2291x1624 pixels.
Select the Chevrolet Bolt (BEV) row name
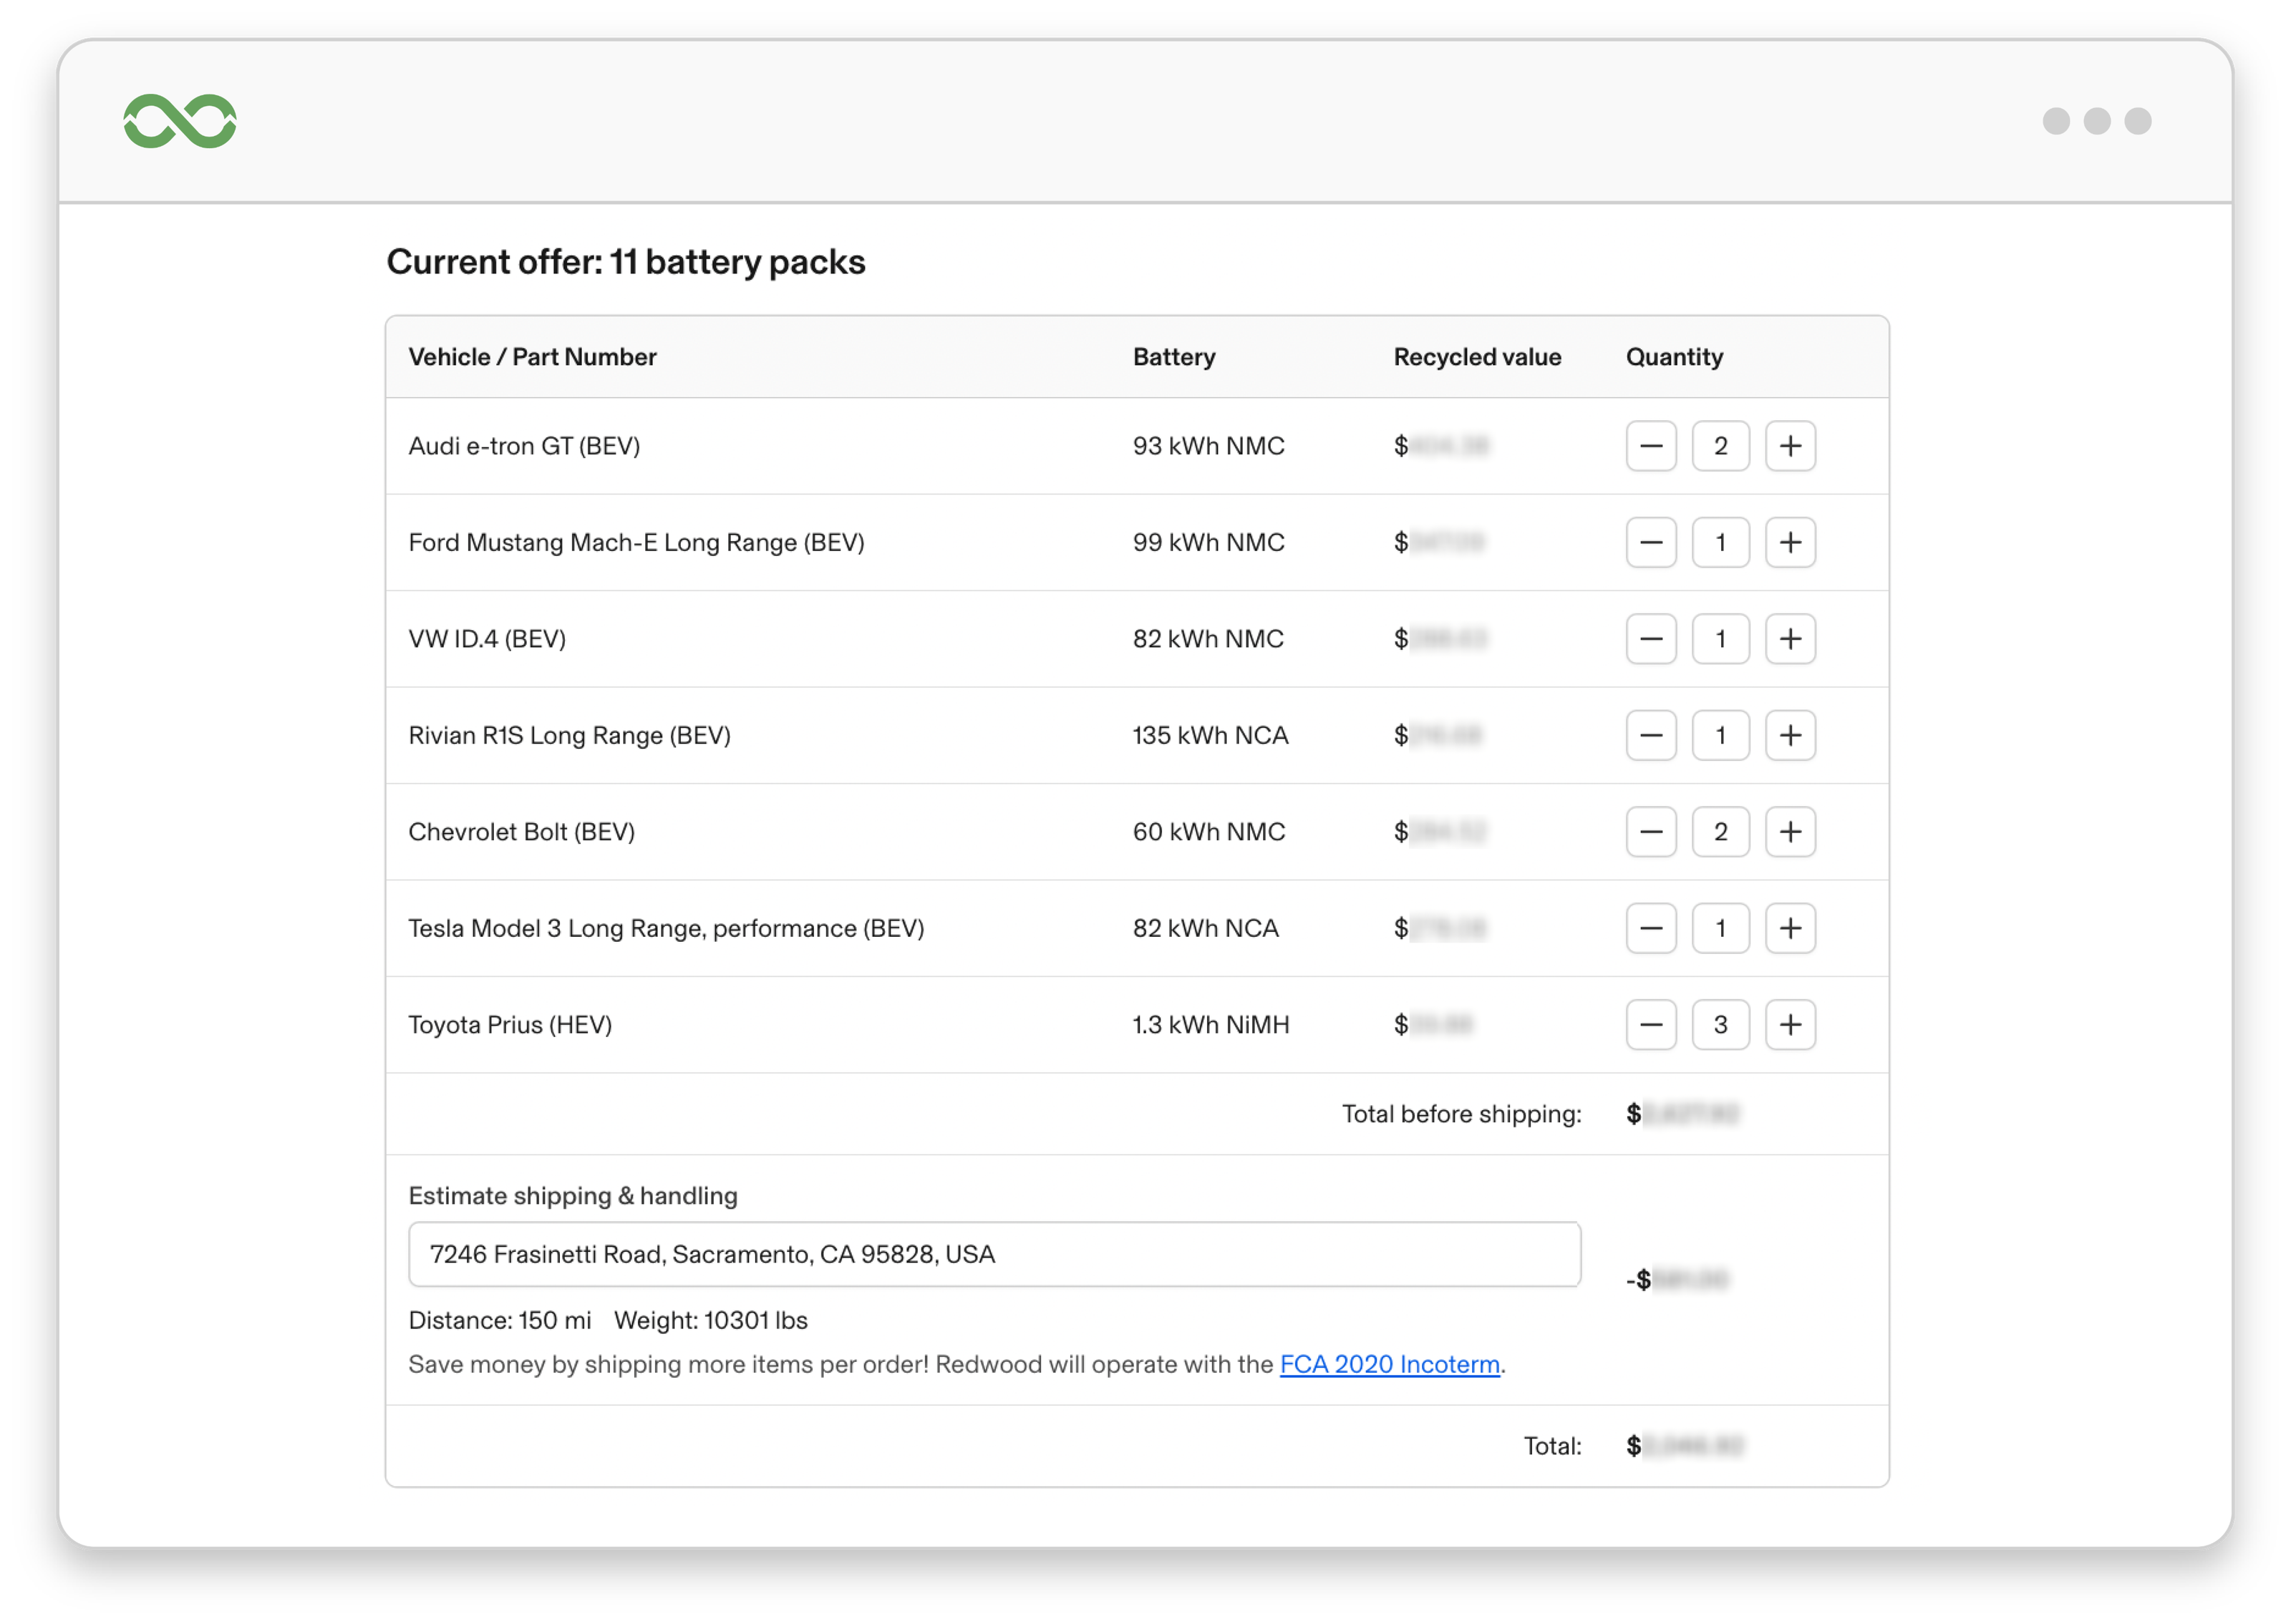tap(521, 832)
